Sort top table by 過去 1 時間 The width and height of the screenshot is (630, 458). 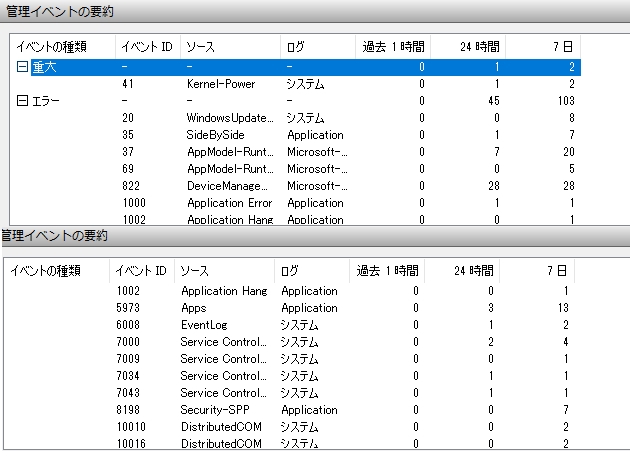393,46
